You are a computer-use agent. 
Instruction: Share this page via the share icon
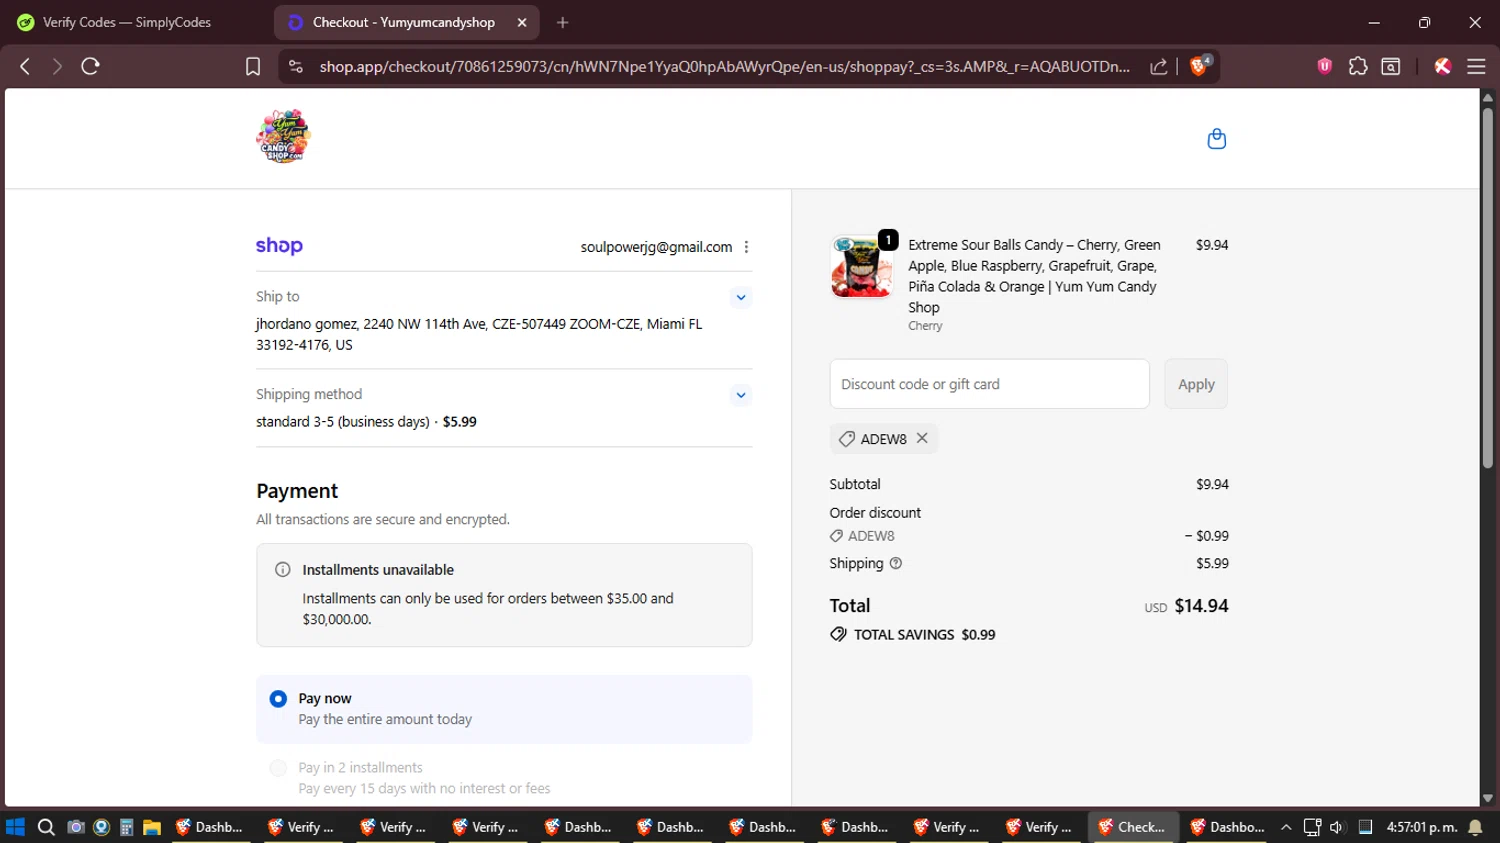(x=1159, y=67)
